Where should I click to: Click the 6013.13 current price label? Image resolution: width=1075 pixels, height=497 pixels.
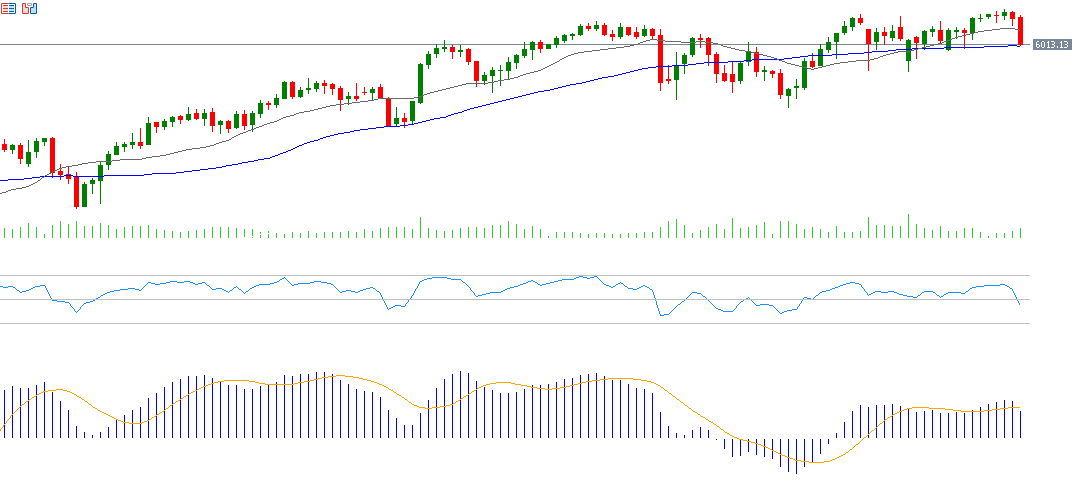click(x=1051, y=45)
